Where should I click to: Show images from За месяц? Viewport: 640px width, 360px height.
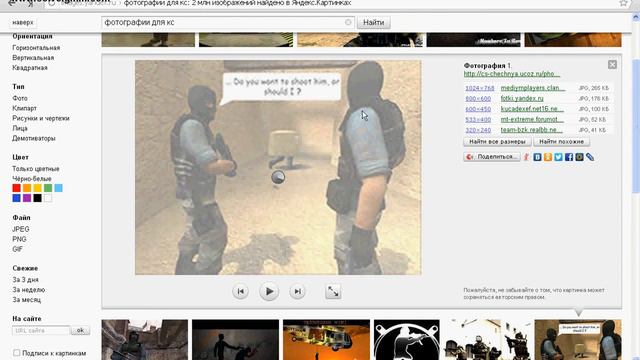pyautogui.click(x=27, y=300)
